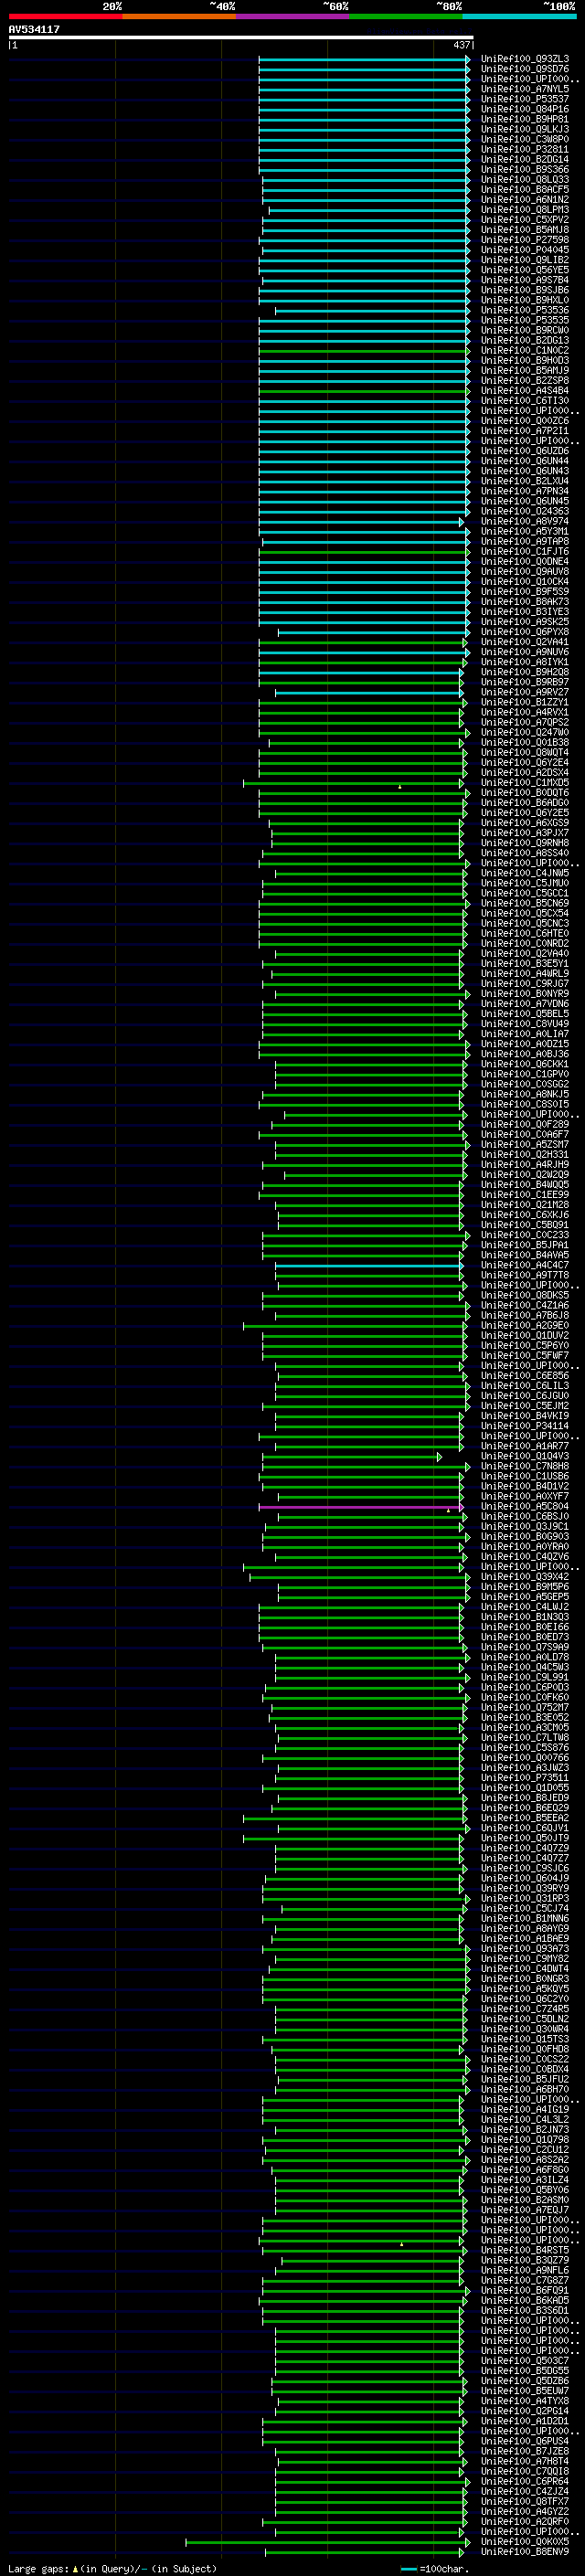Select hit label UniRef100_P53535
The image size is (585, 2576).
[x=524, y=320]
